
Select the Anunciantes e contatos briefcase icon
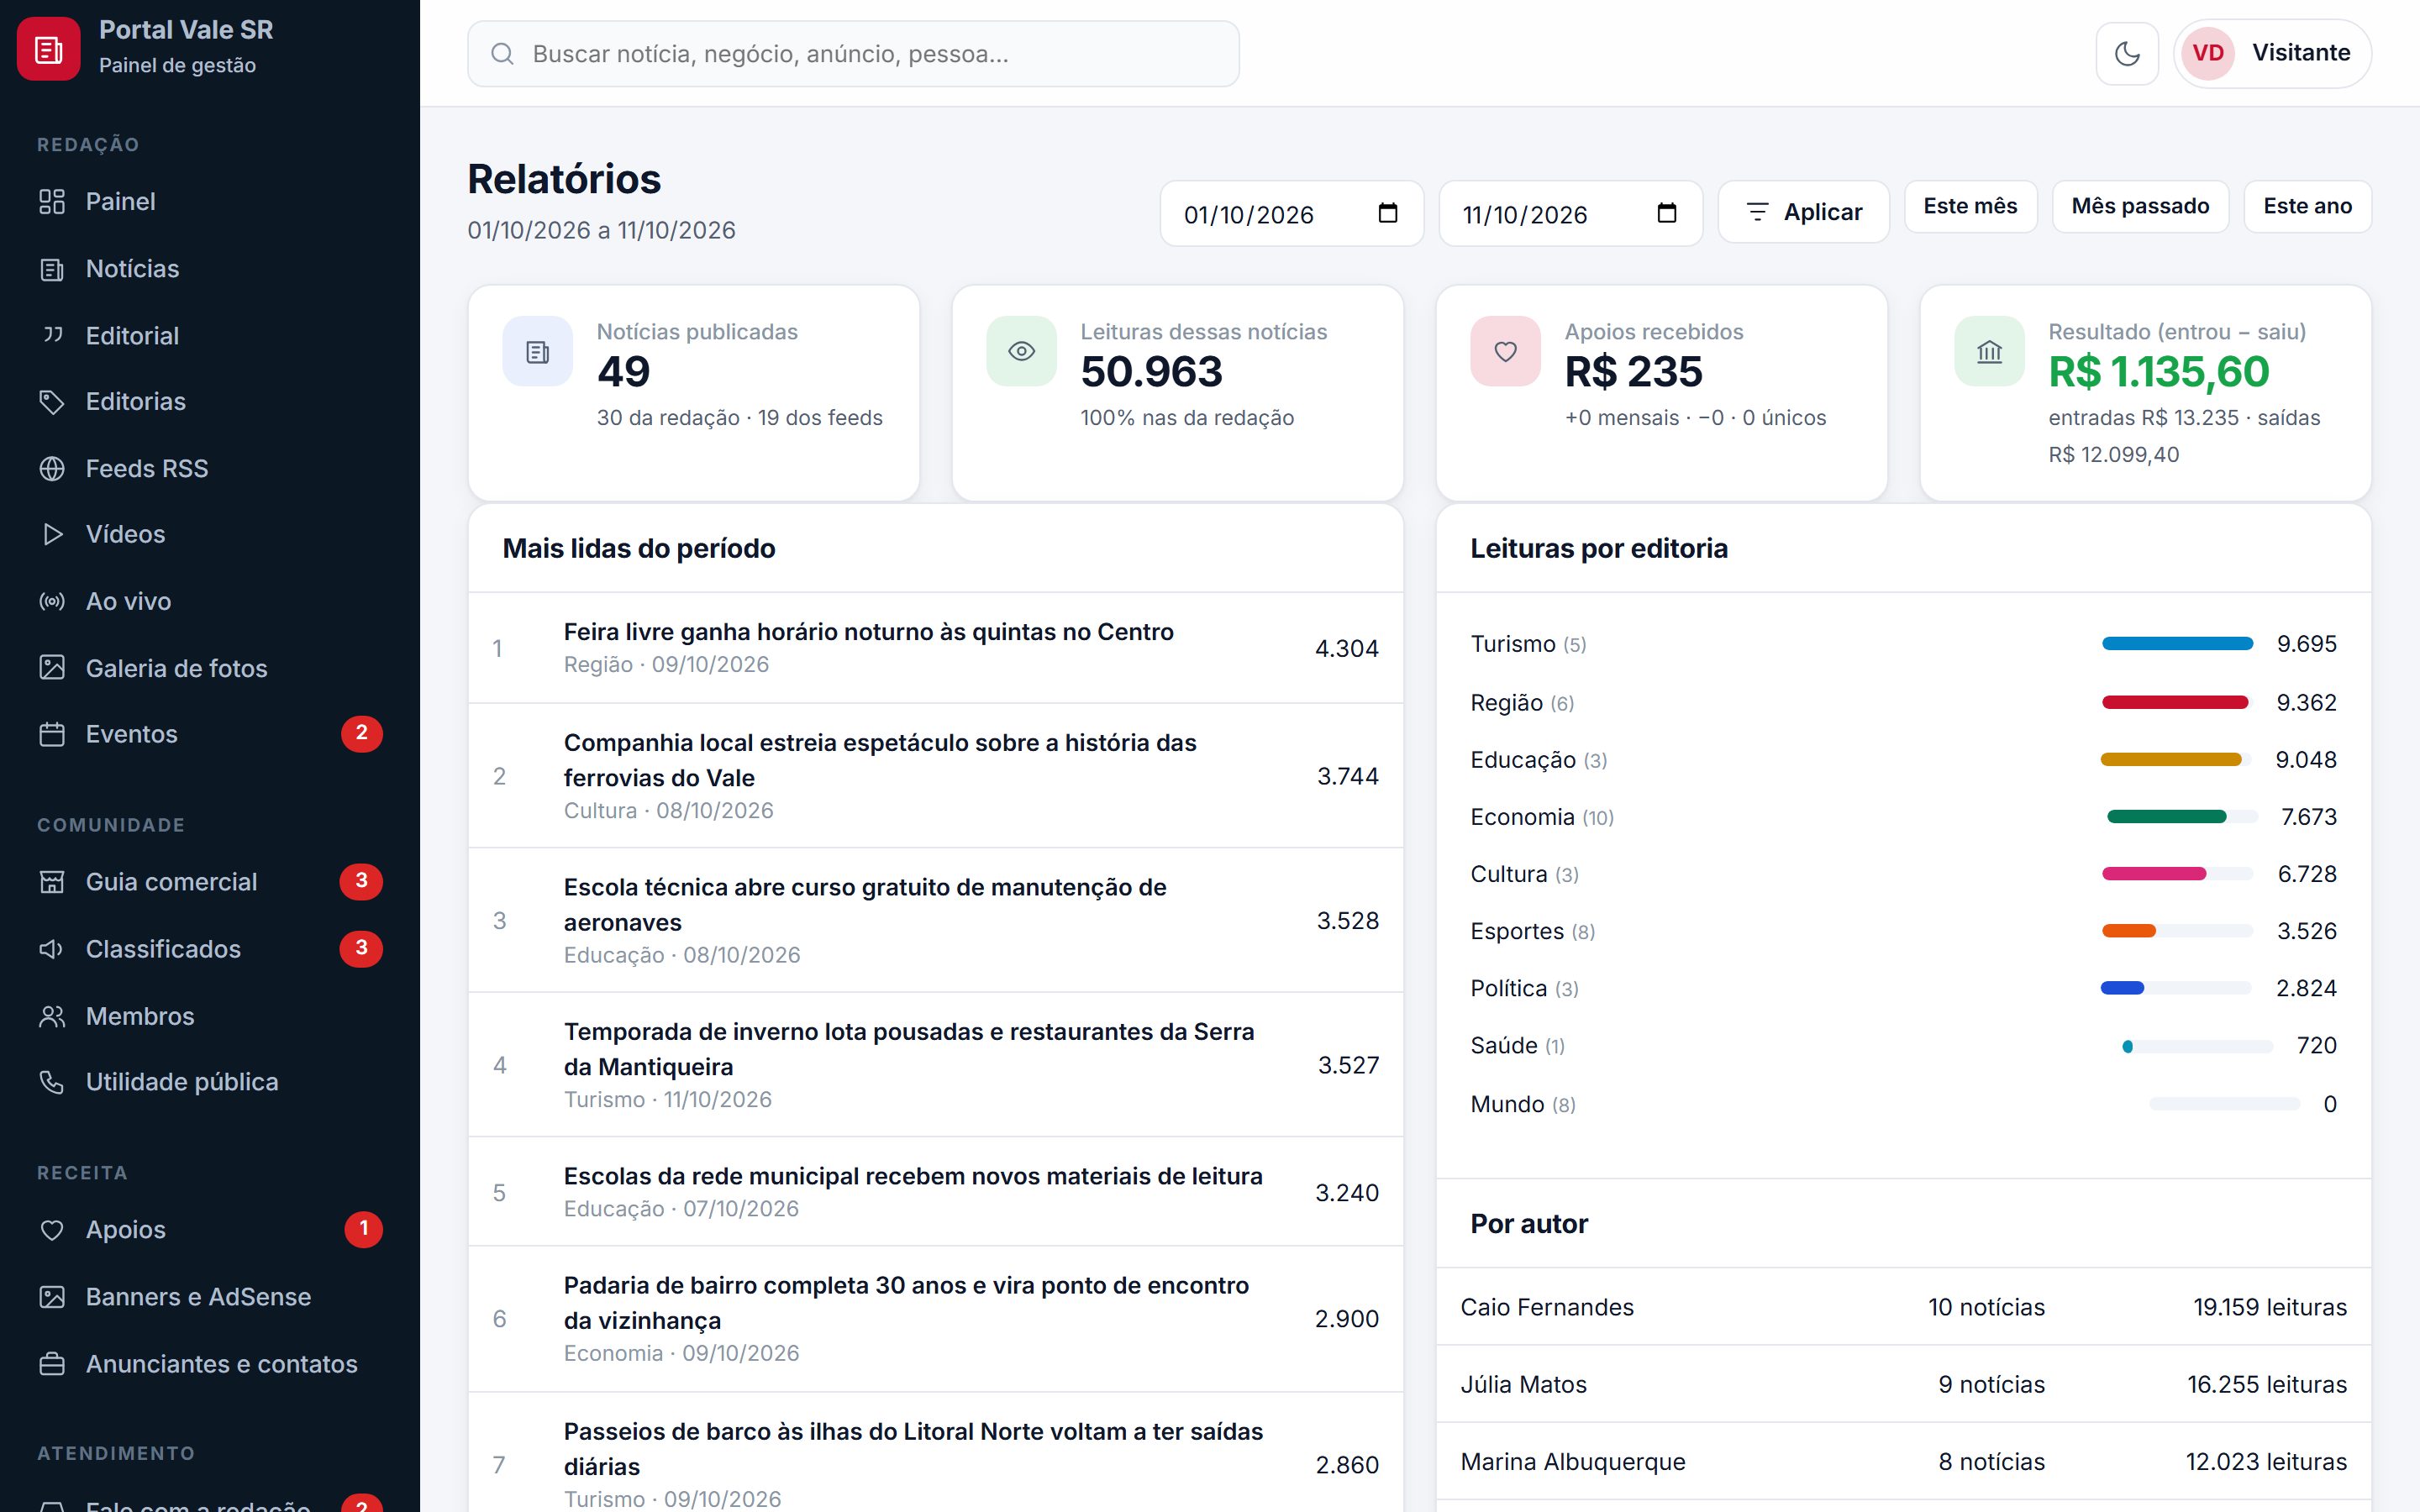[x=52, y=1364]
